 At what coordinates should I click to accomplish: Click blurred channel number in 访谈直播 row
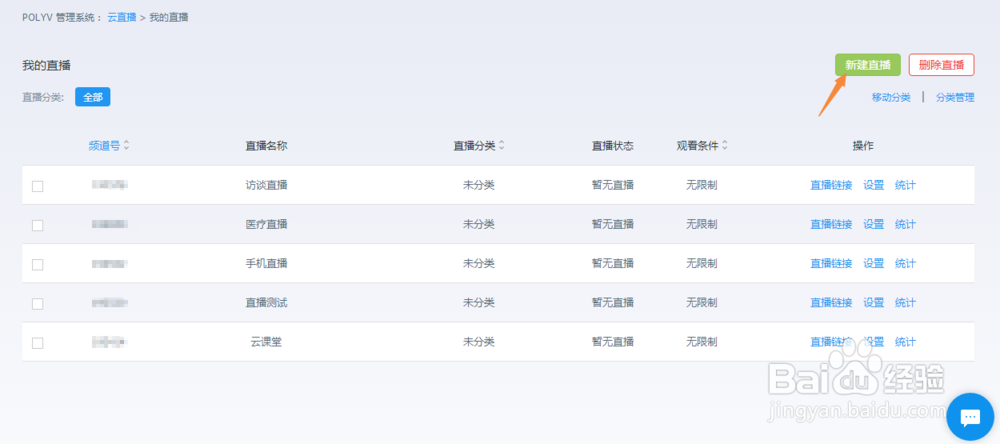(110, 185)
